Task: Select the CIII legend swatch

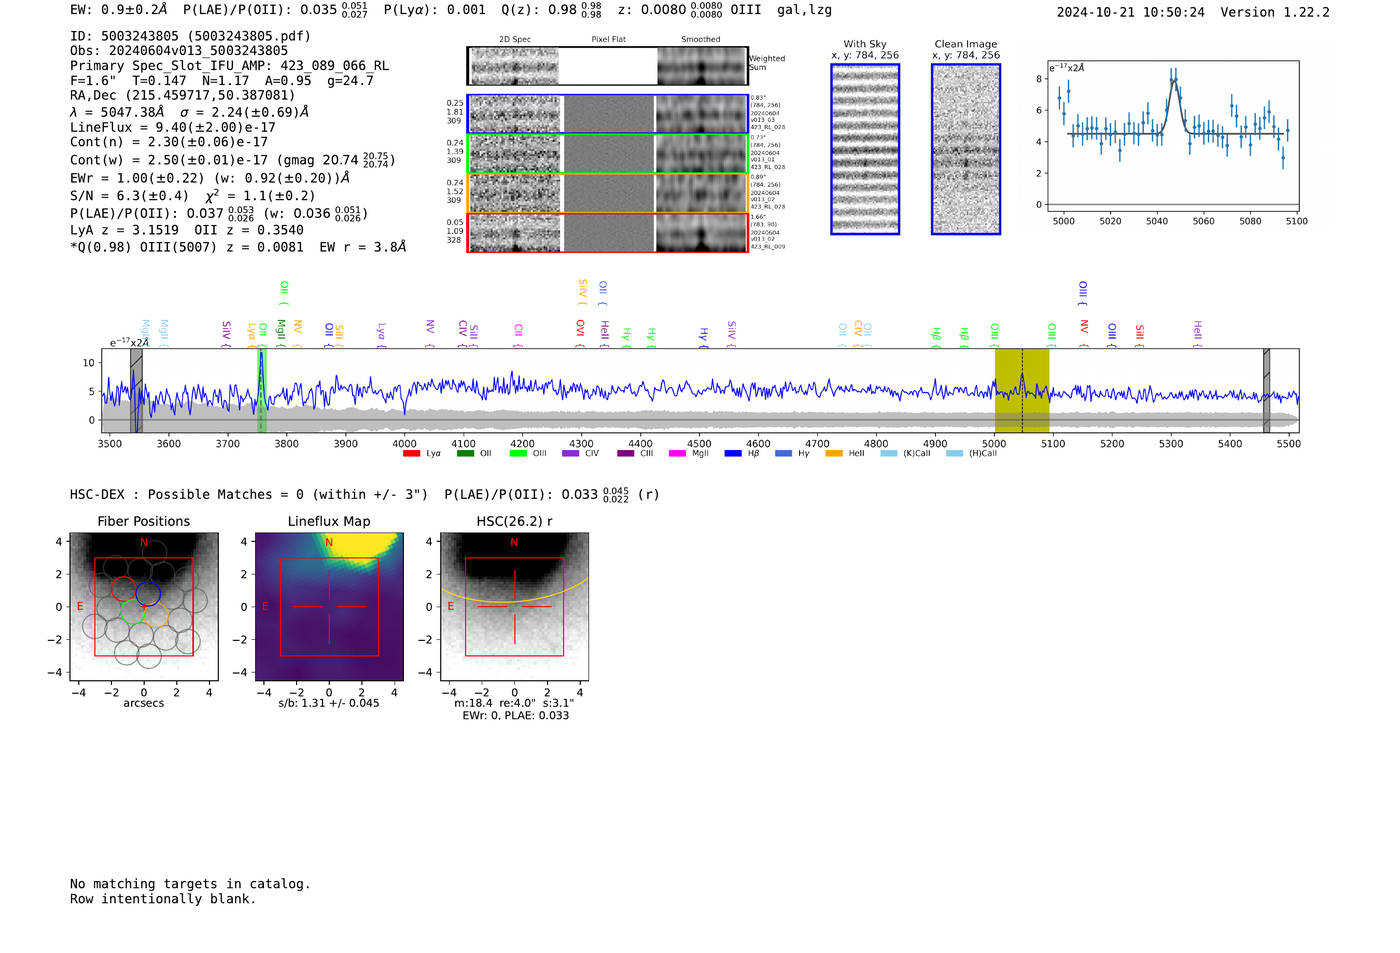Action: (626, 454)
